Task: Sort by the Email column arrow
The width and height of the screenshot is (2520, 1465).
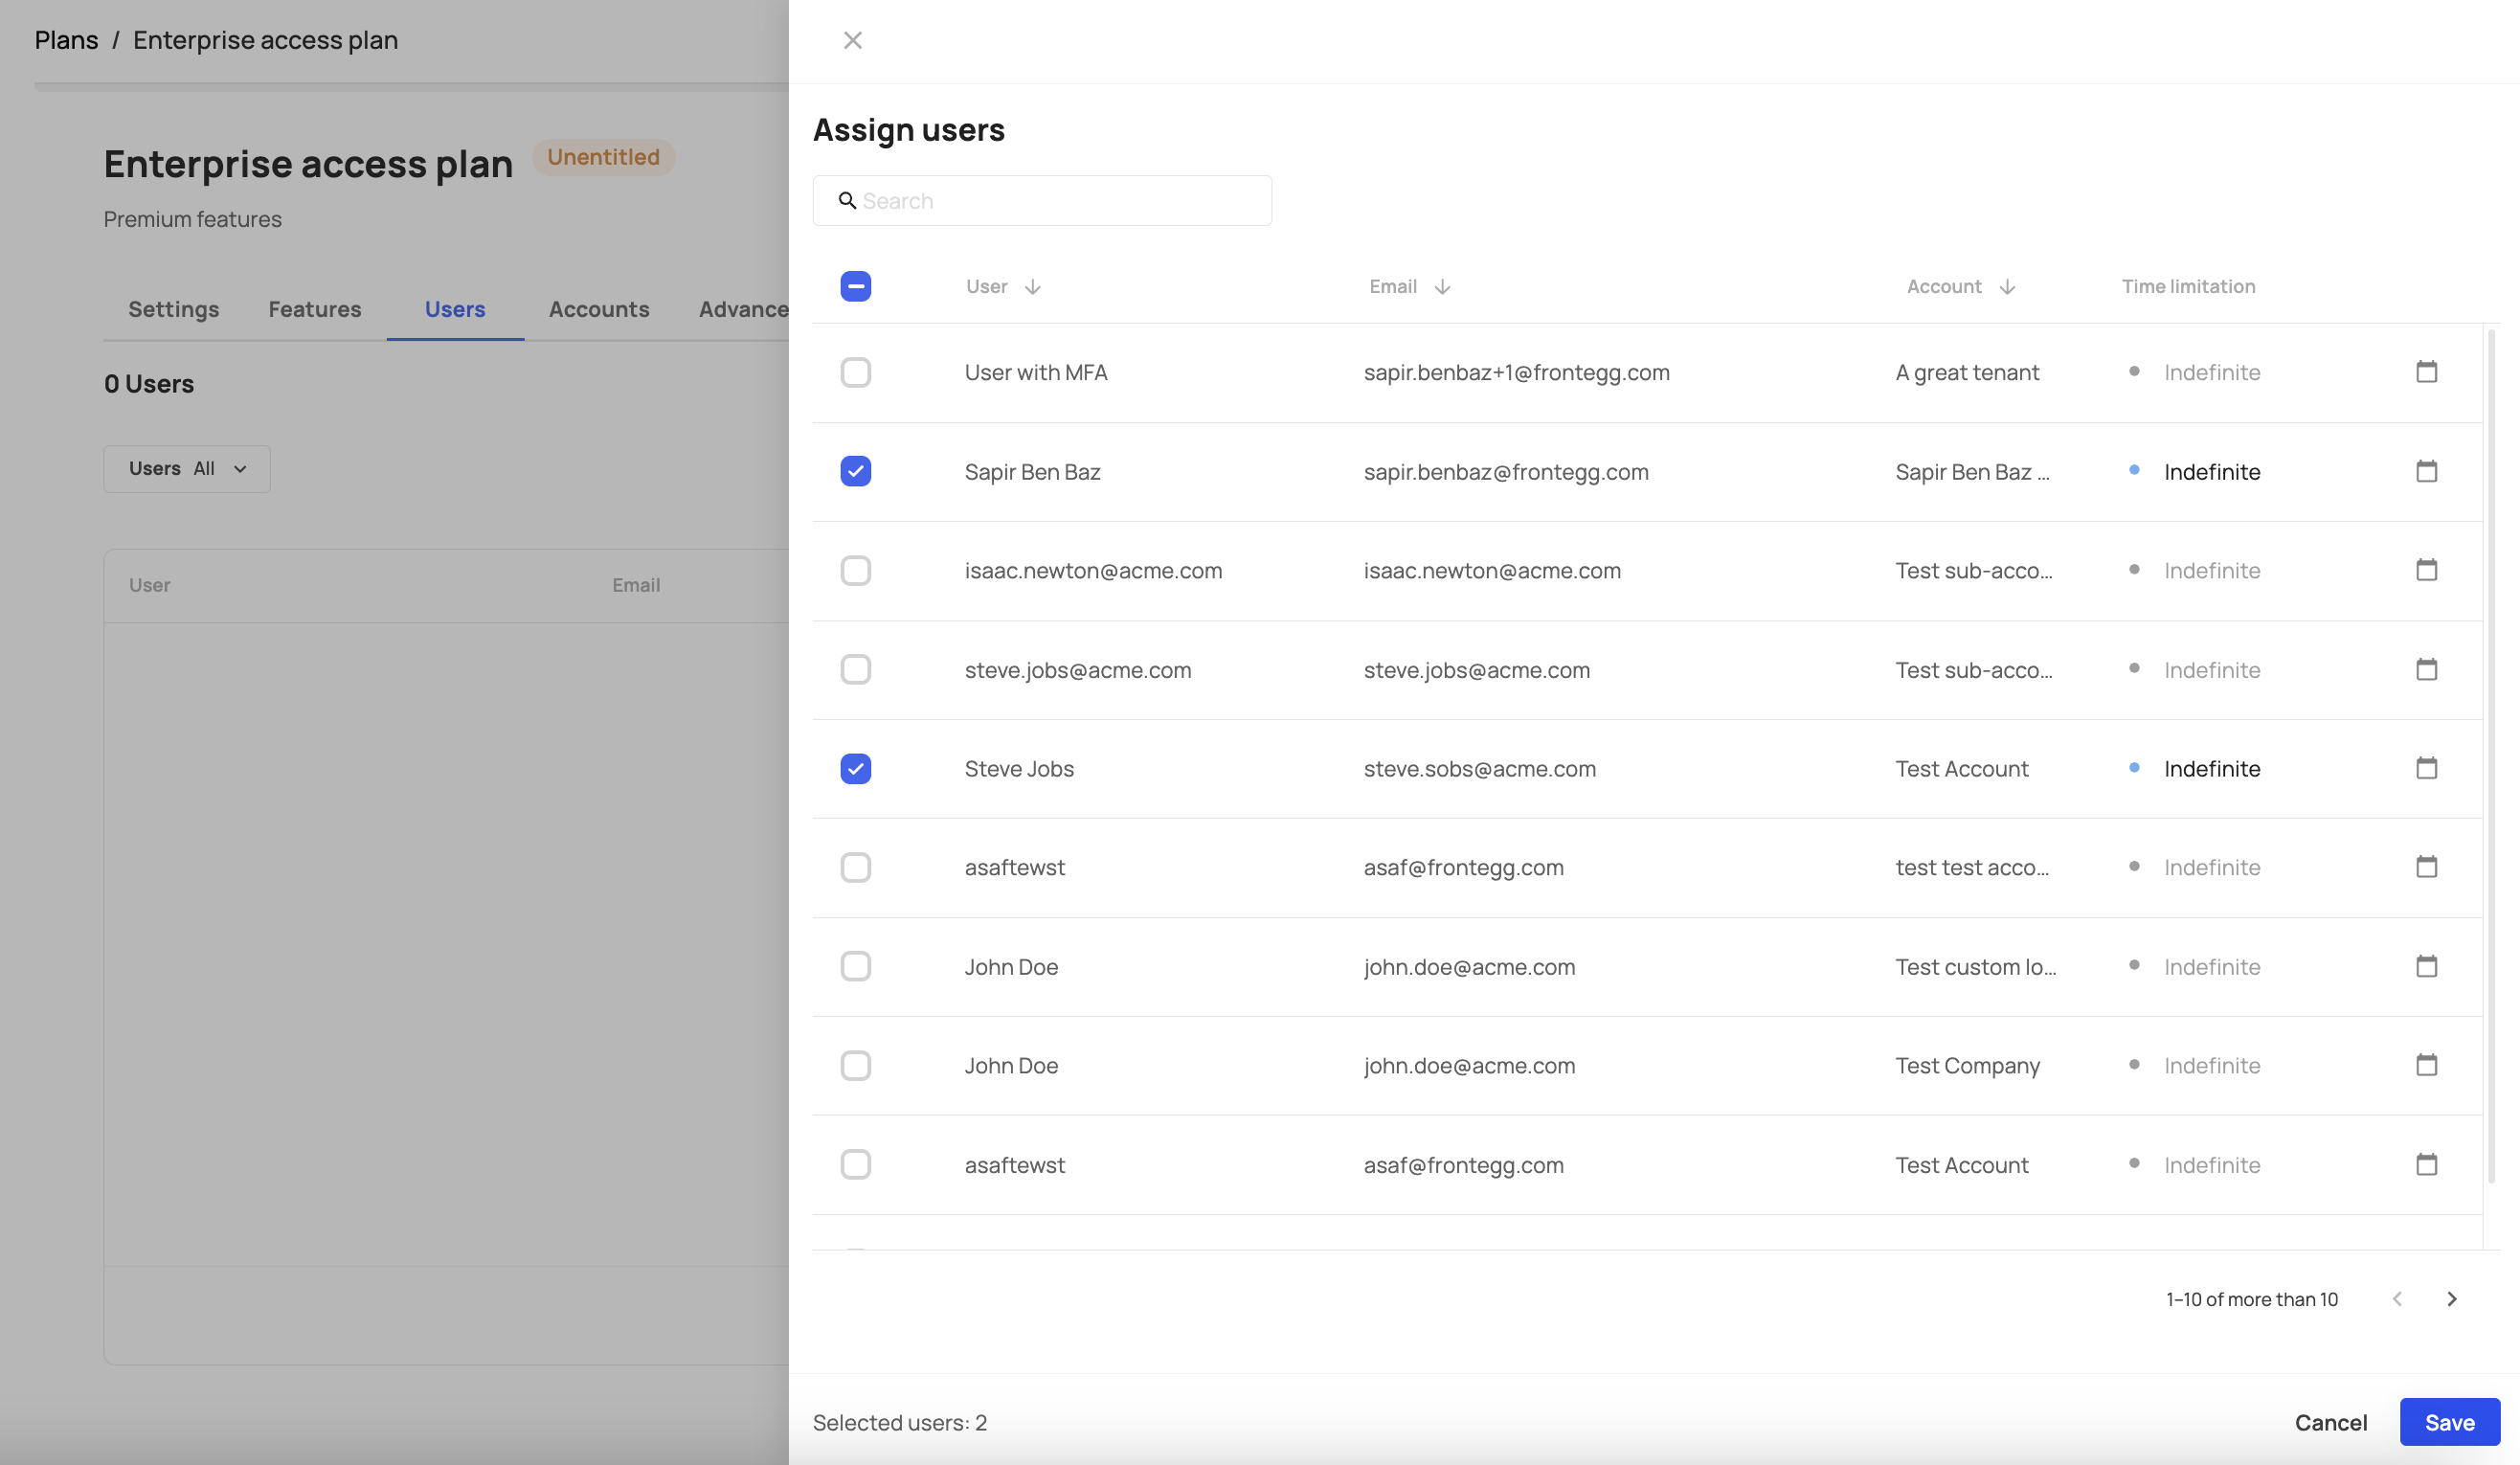Action: (1441, 287)
